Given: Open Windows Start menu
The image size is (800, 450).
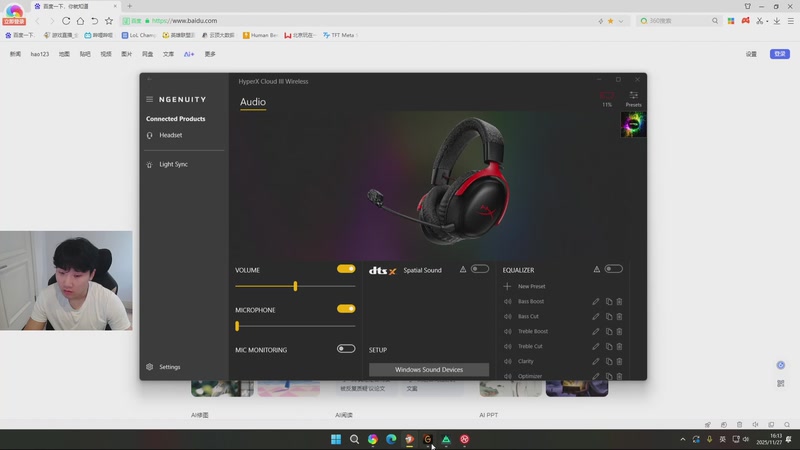Looking at the screenshot, I should (x=336, y=439).
